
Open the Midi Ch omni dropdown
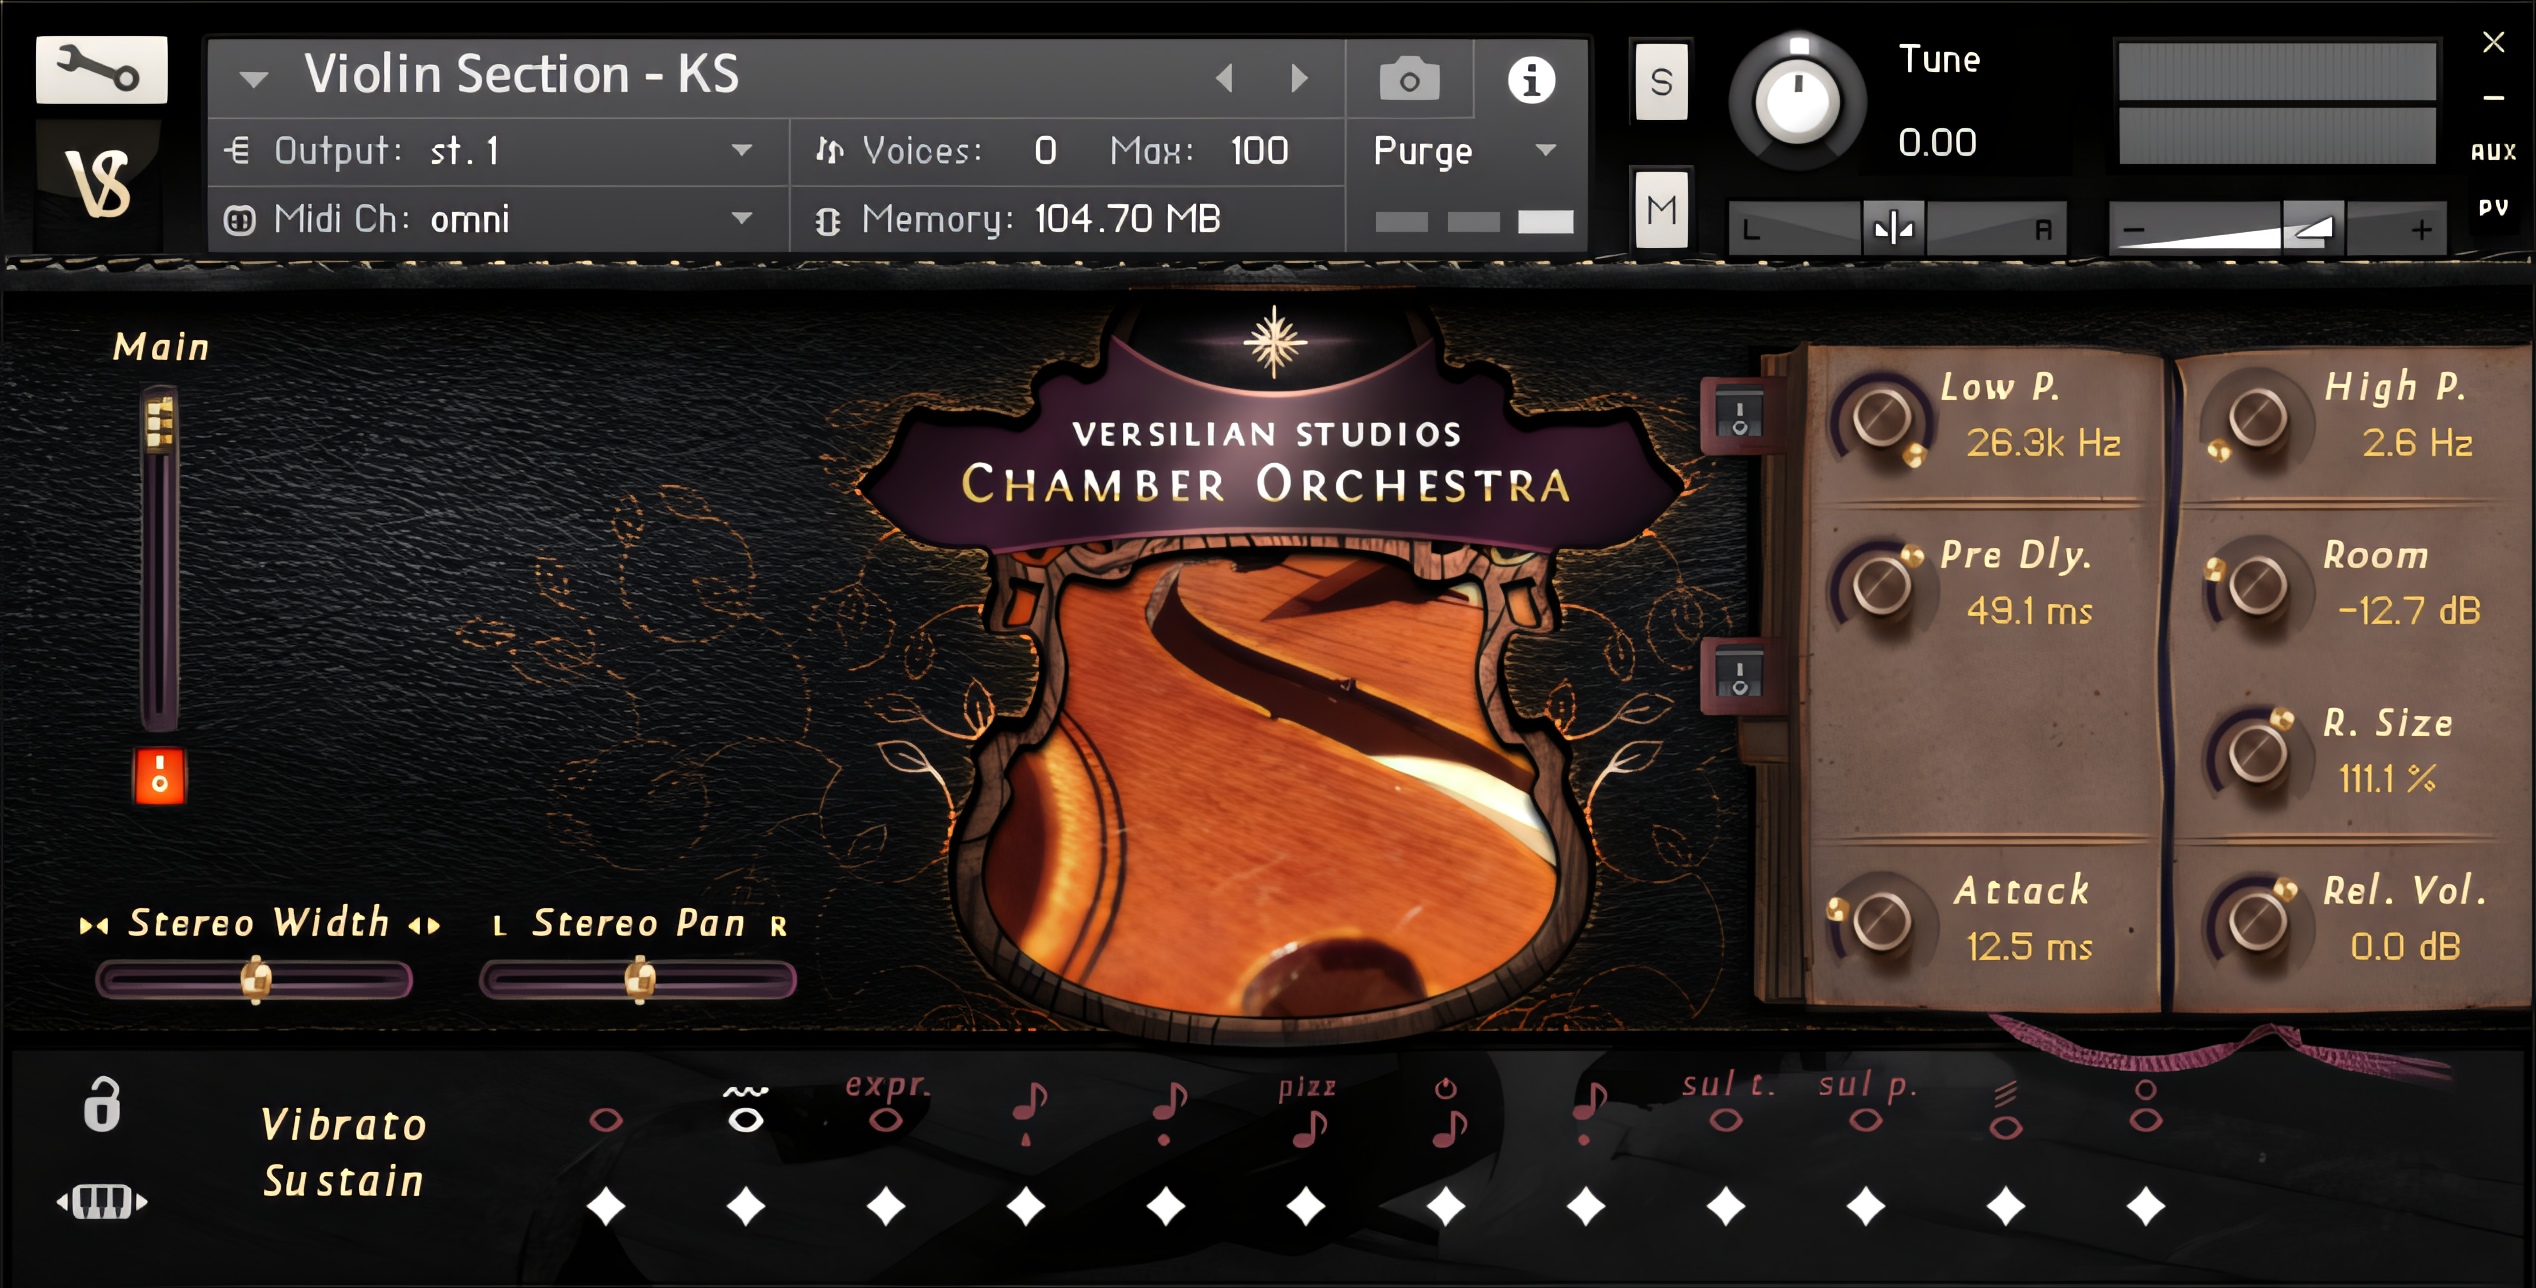(741, 218)
